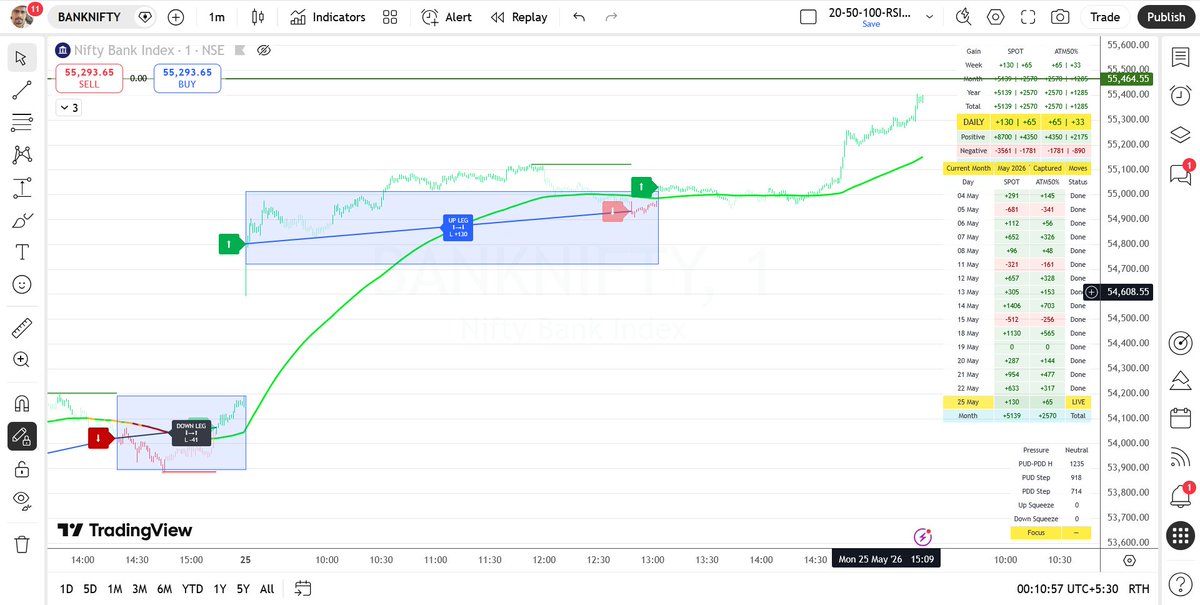Undo the last chart action
The width and height of the screenshot is (1200, 605).
click(579, 17)
